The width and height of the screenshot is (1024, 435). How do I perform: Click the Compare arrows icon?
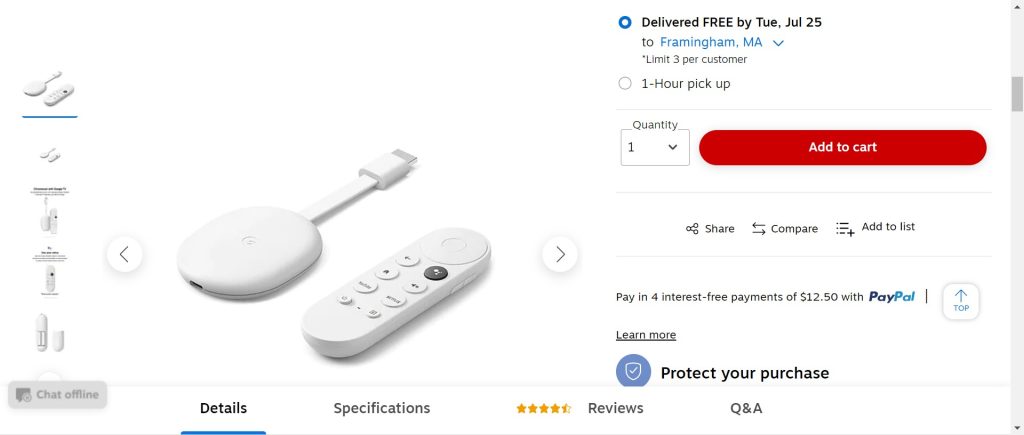759,229
